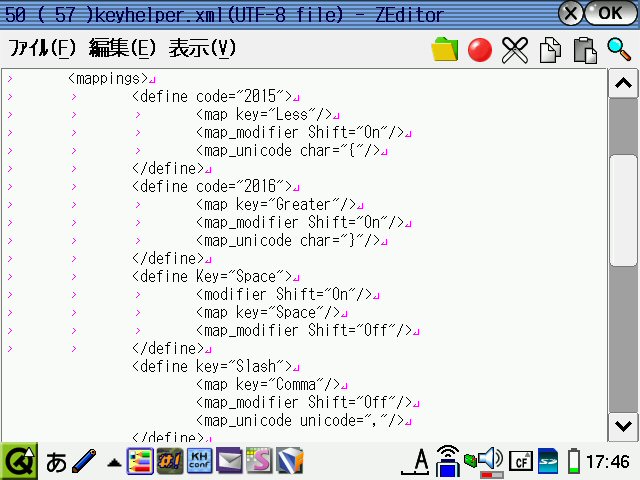The image size is (640, 480).
Task: Click the copy documents icon
Action: click(x=550, y=49)
